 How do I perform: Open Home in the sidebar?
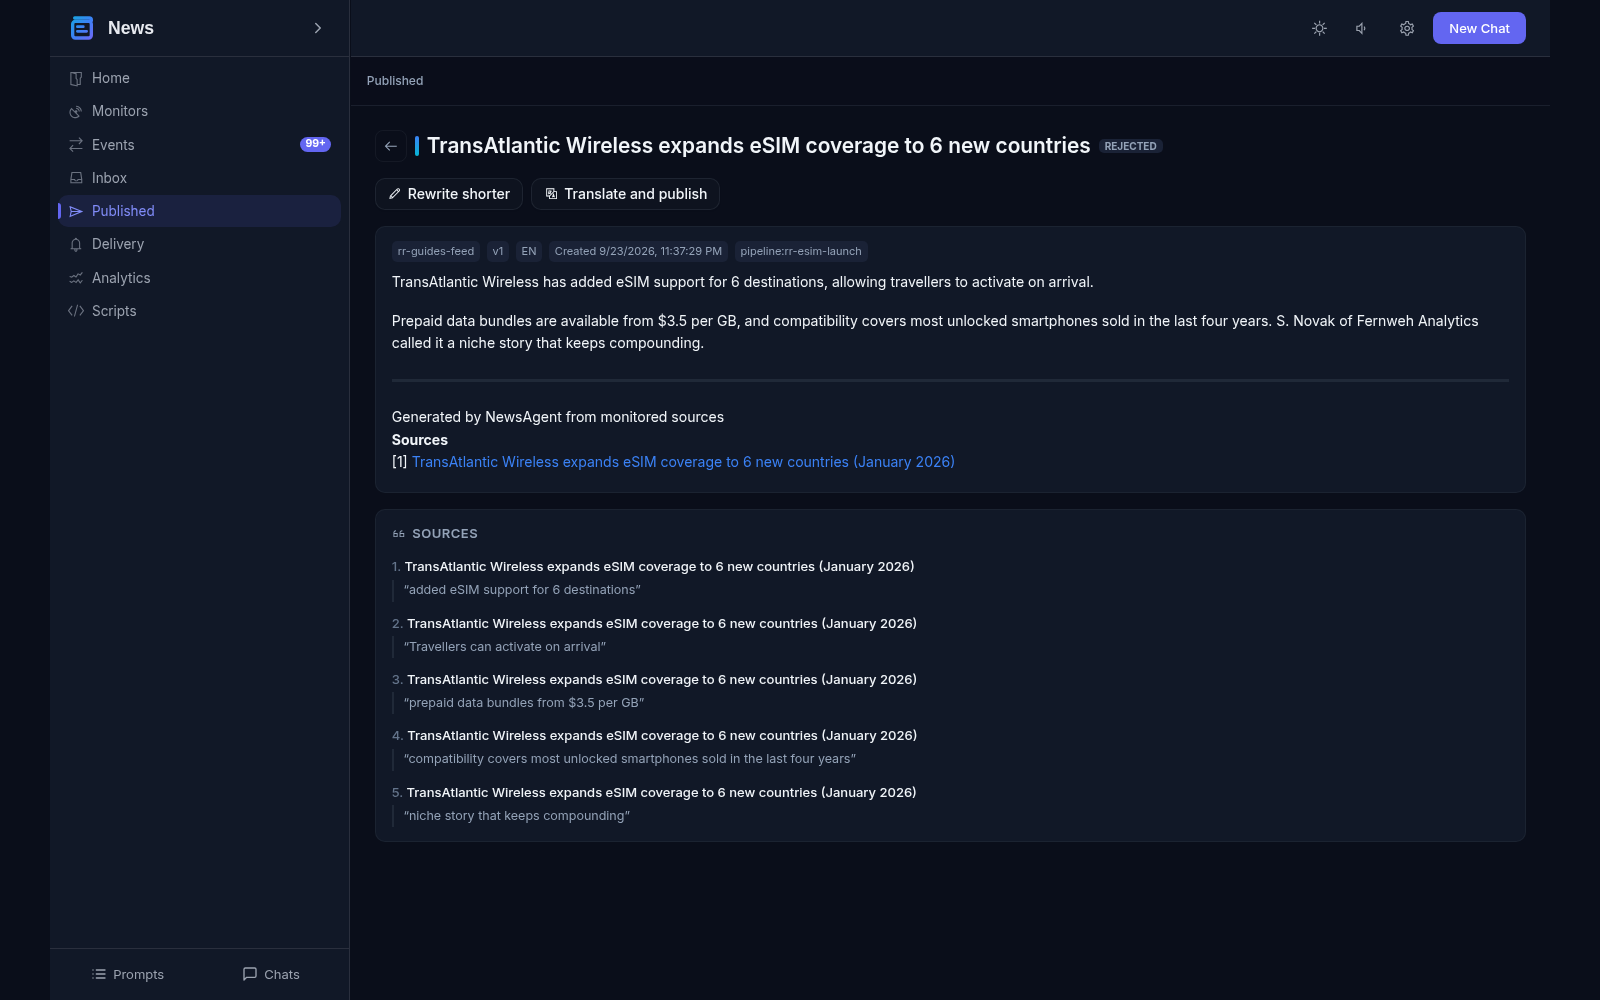coord(200,78)
